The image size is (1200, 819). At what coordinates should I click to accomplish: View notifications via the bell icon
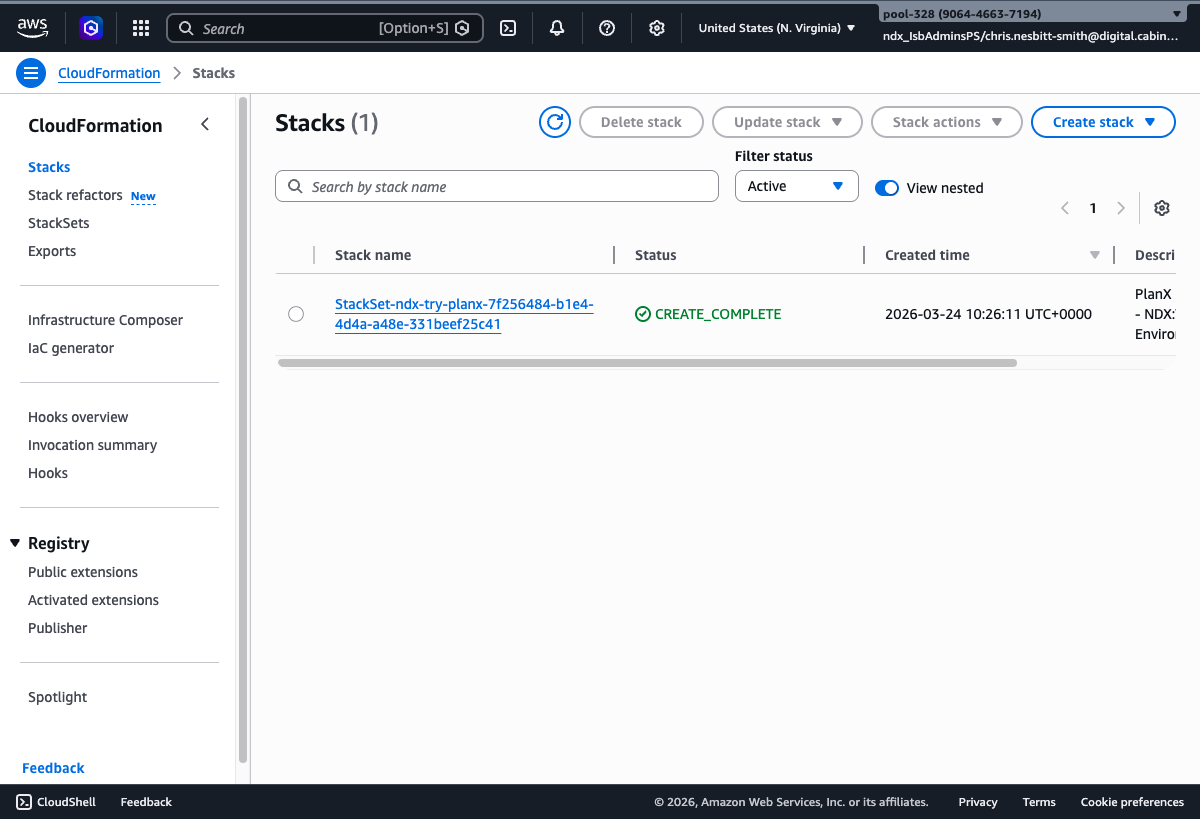point(557,28)
